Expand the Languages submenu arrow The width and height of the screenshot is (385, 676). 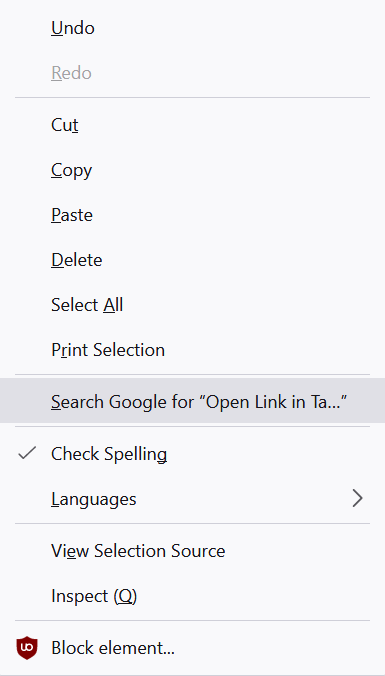coord(357,499)
